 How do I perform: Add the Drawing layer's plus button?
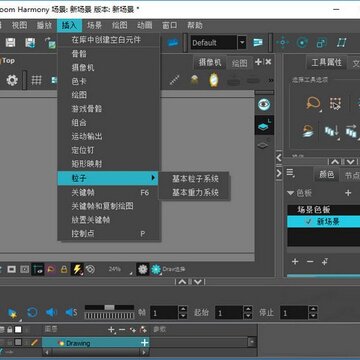click(x=144, y=343)
